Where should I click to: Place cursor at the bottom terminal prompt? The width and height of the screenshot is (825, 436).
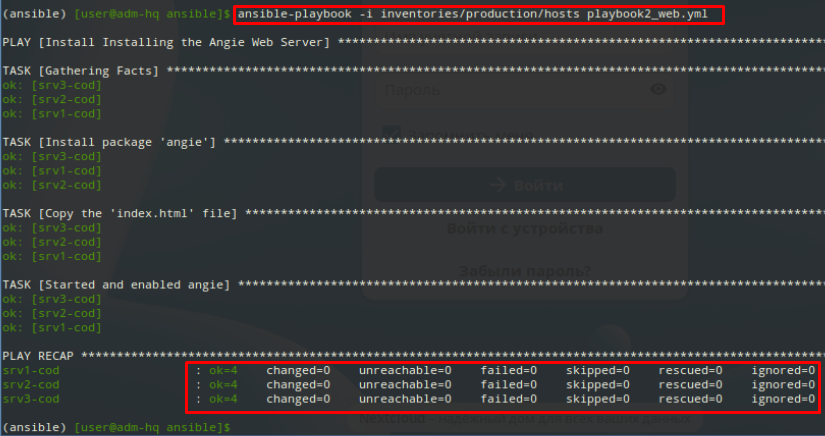pyautogui.click(x=234, y=427)
